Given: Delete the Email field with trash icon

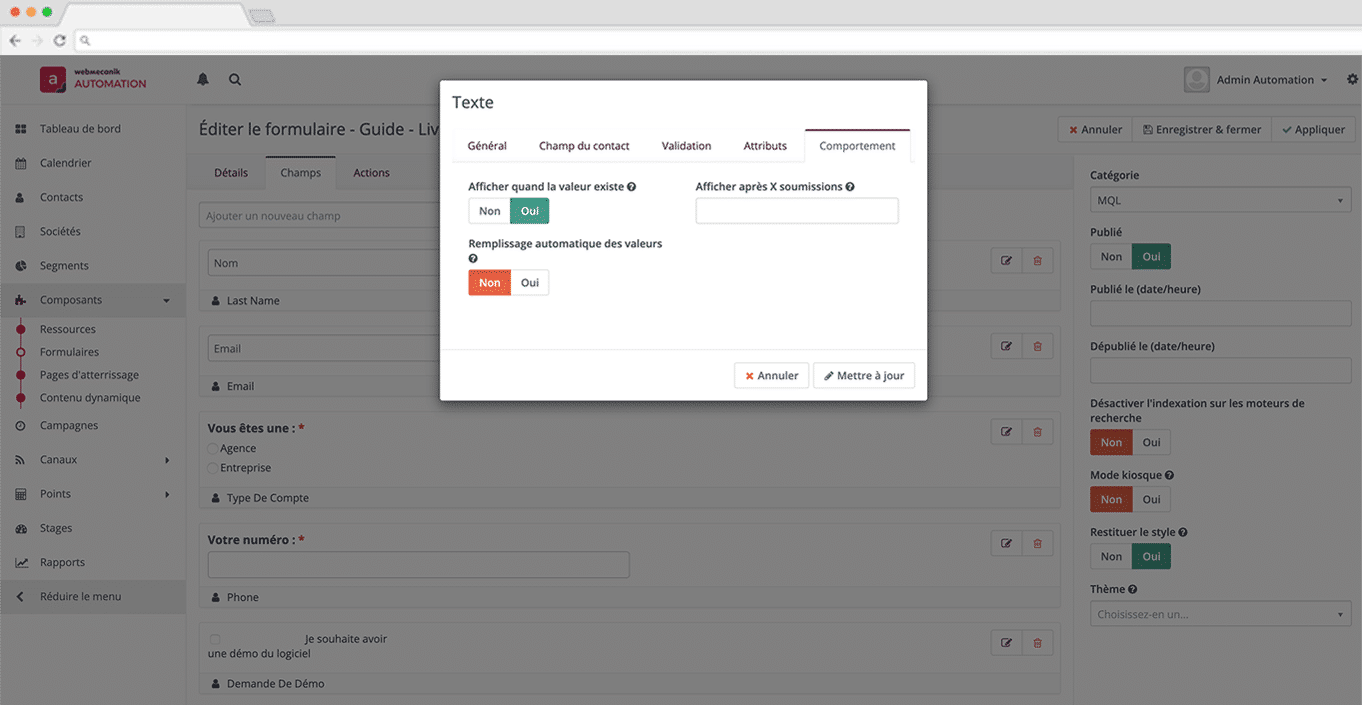Looking at the screenshot, I should pos(1037,346).
